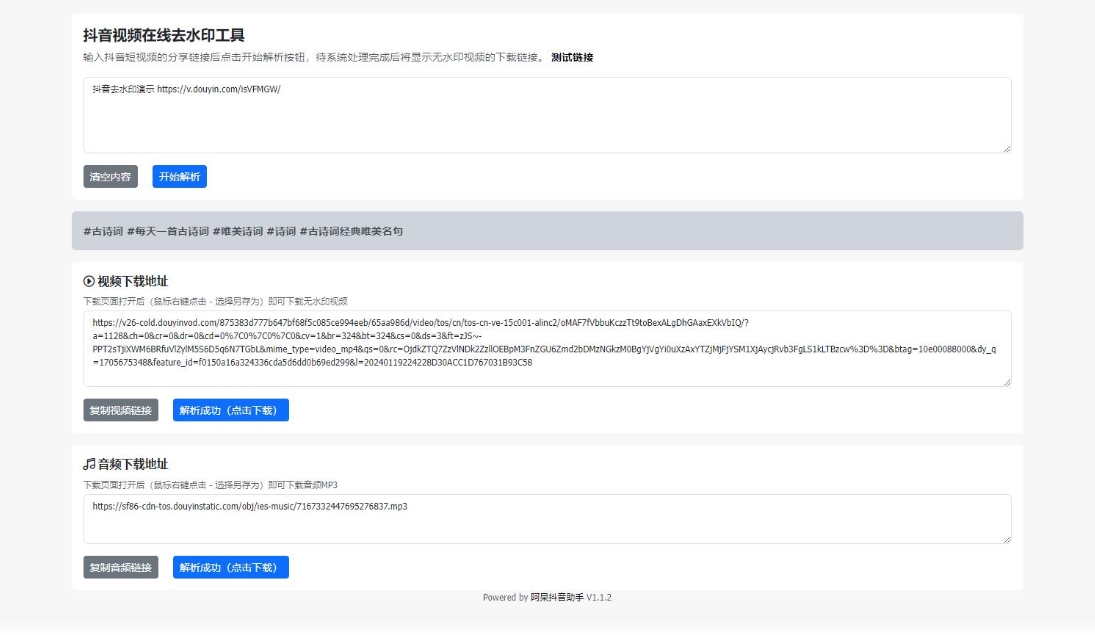
Task: Grab the resize handle of the video URL textarea
Action: click(x=1007, y=382)
